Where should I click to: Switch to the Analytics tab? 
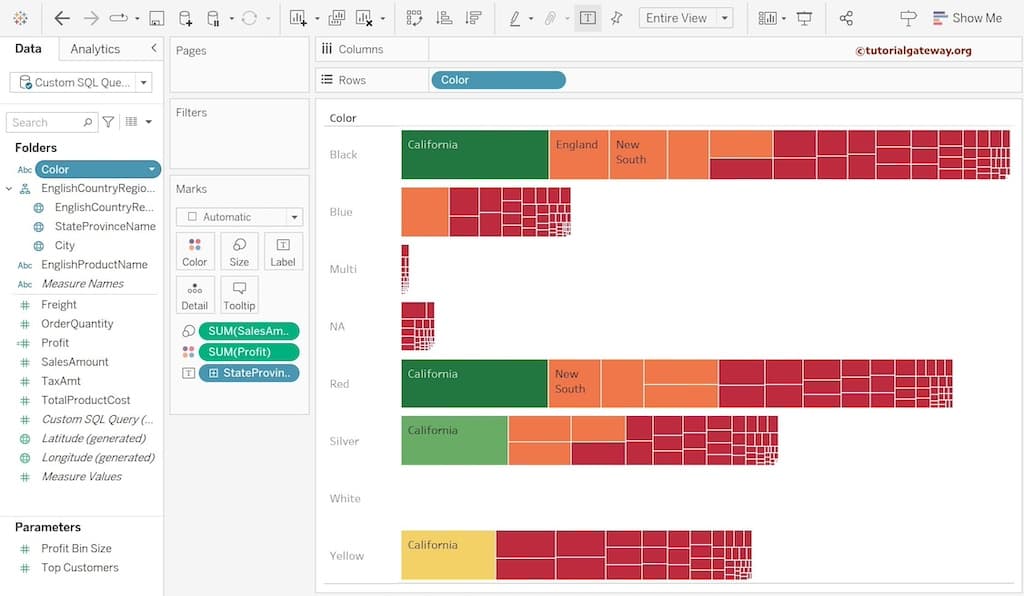(95, 49)
